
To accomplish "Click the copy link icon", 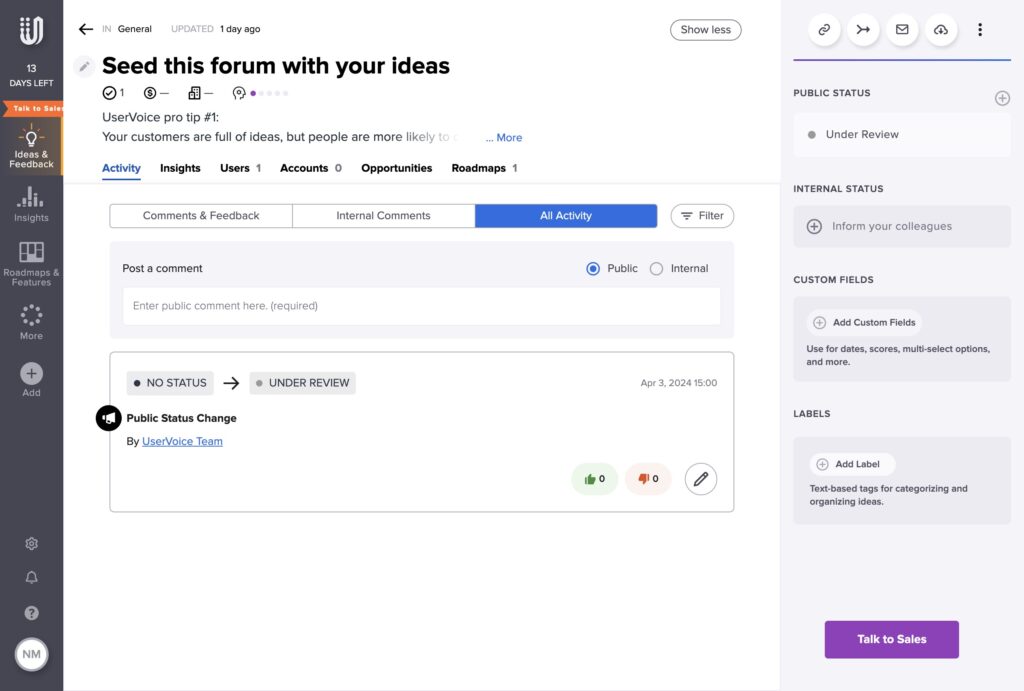I will tap(823, 29).
